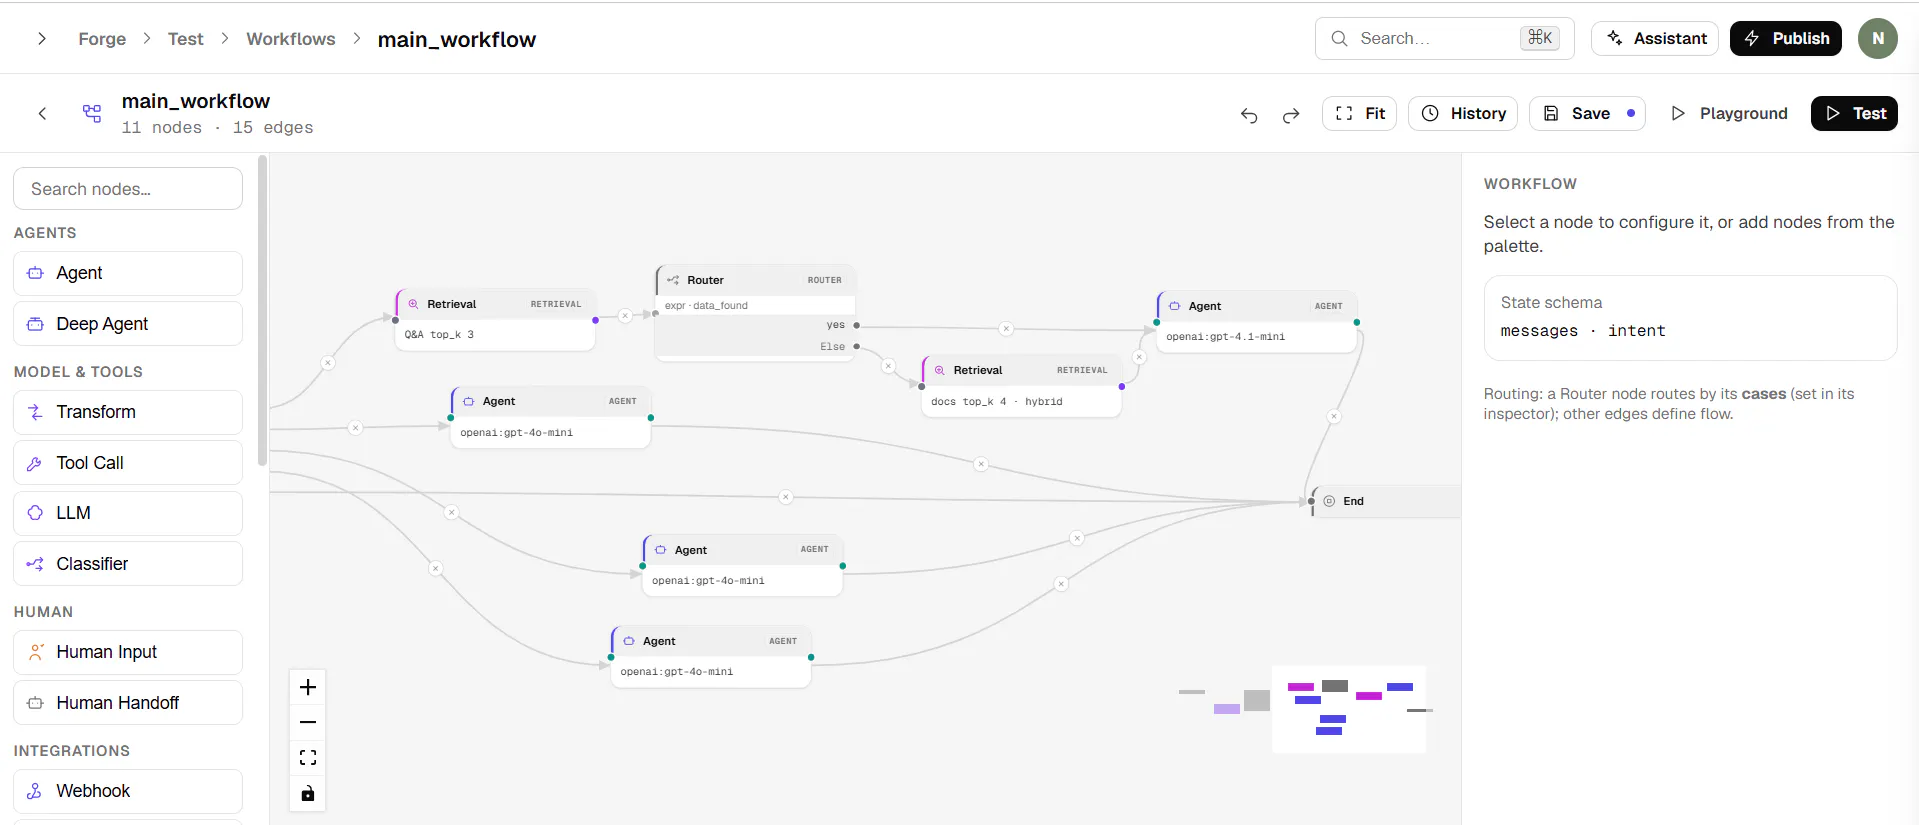Open the Playground
Image resolution: width=1919 pixels, height=825 pixels.
[x=1729, y=113]
